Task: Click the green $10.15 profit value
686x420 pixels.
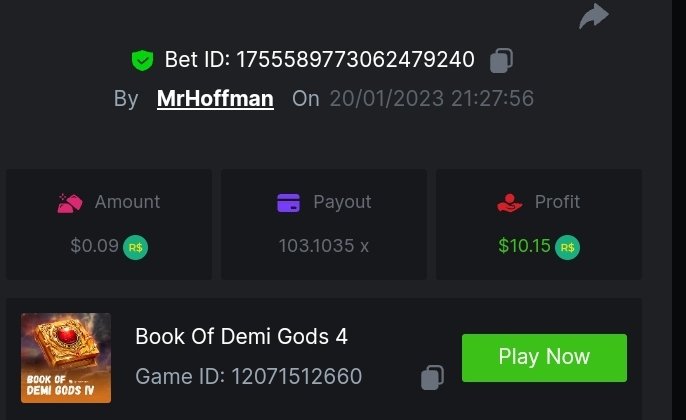Action: (x=524, y=245)
